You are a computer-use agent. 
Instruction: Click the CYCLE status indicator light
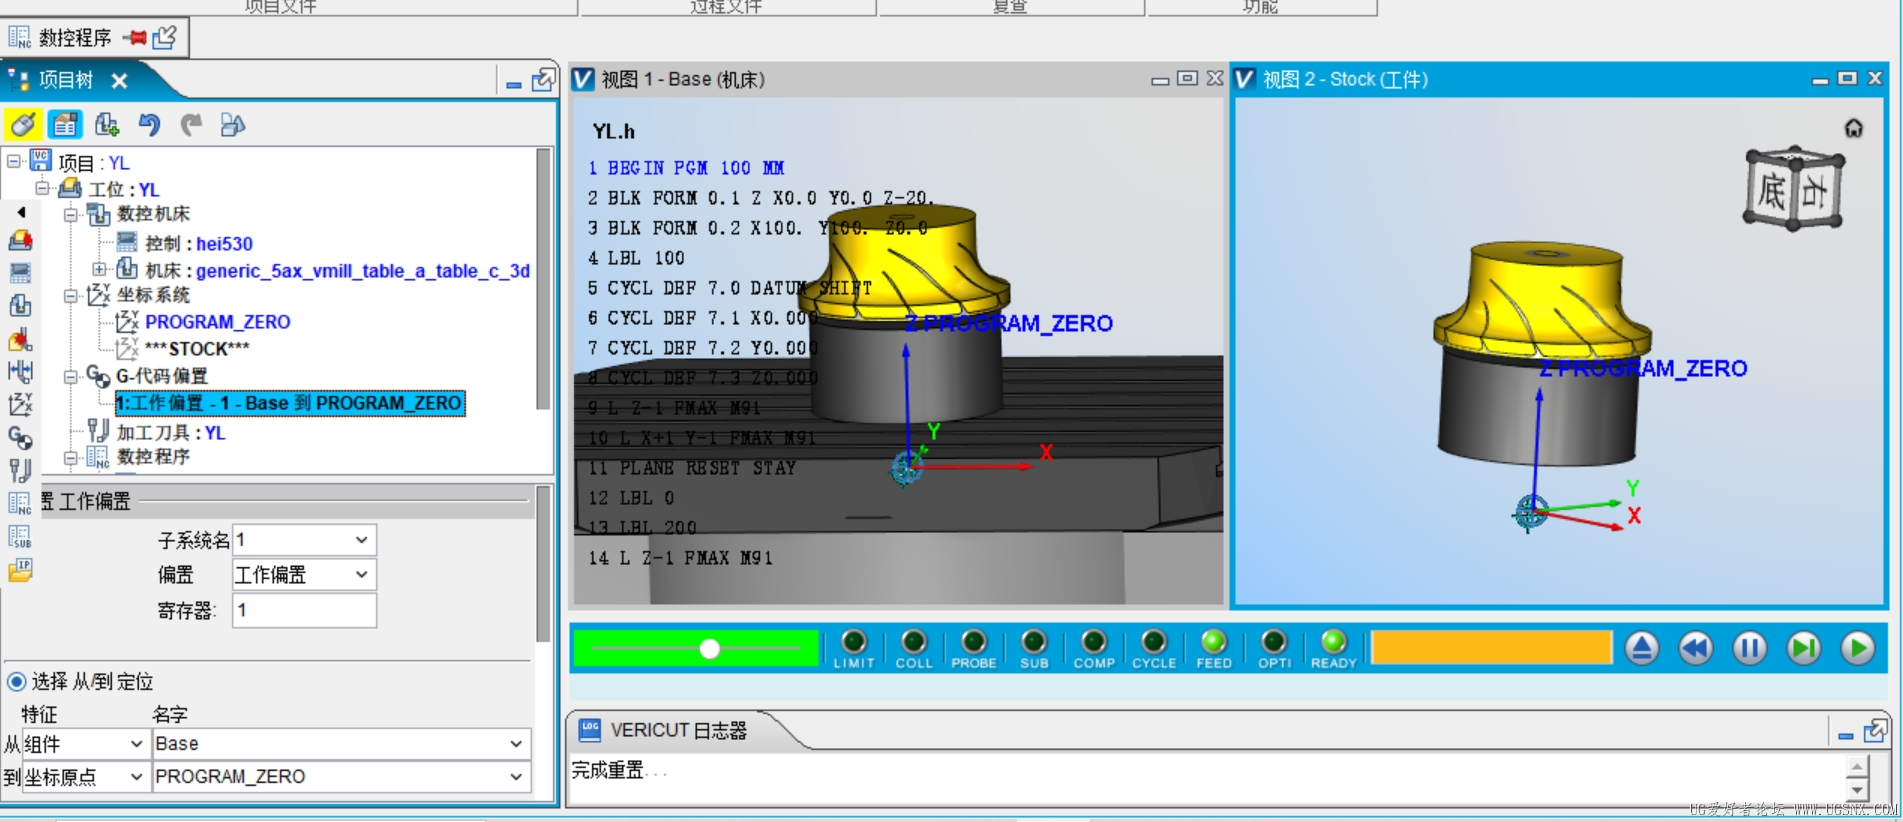tap(1154, 641)
